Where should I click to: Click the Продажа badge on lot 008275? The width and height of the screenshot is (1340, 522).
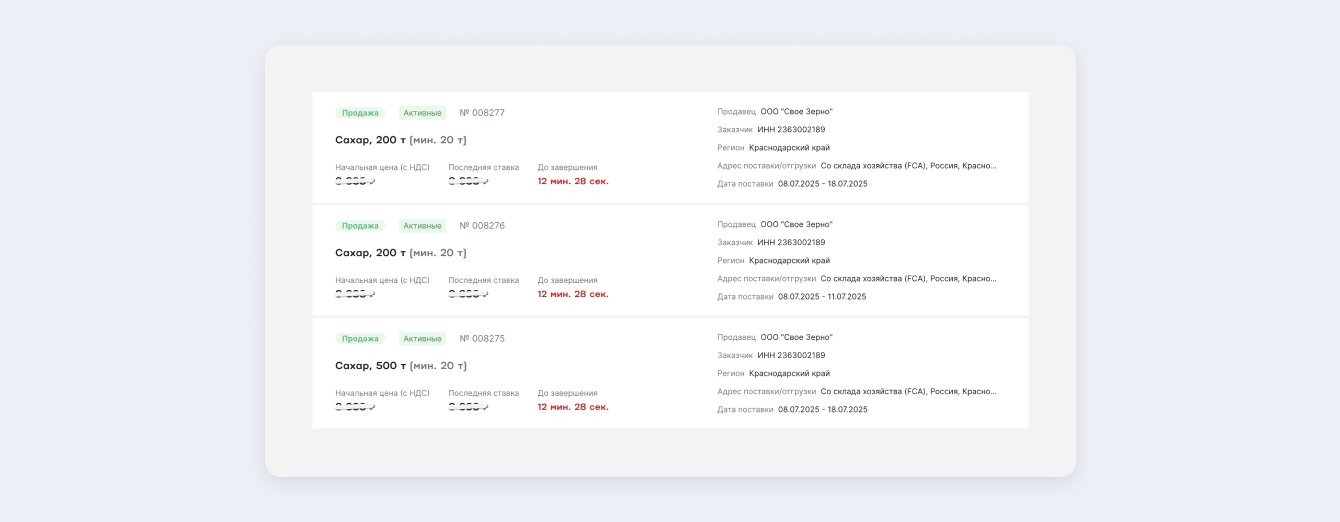pos(360,339)
